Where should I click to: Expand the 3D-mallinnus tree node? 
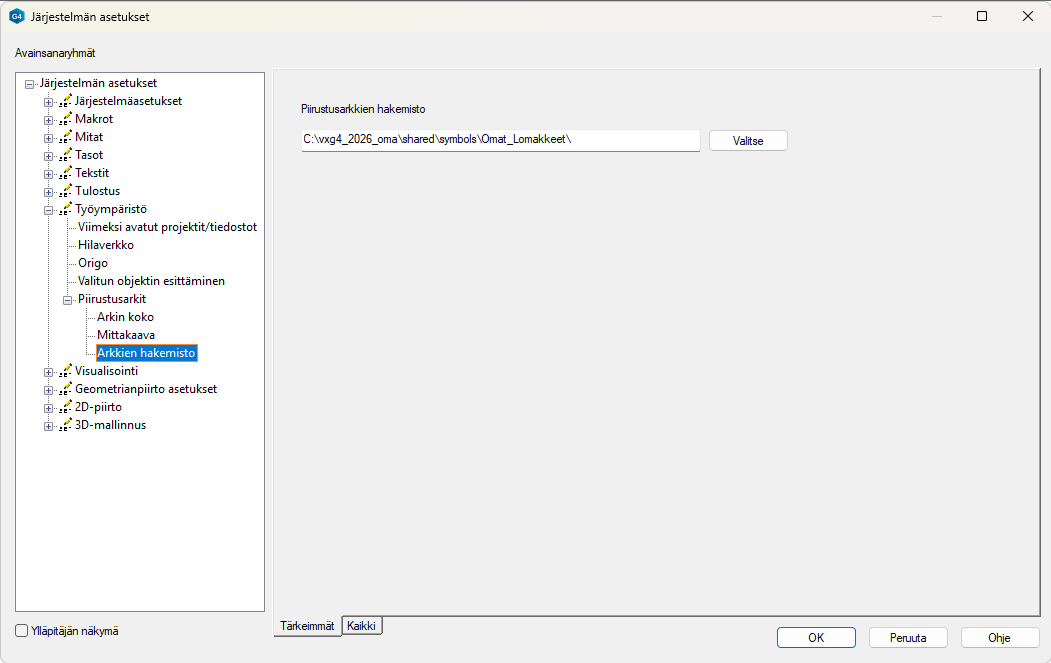click(48, 426)
